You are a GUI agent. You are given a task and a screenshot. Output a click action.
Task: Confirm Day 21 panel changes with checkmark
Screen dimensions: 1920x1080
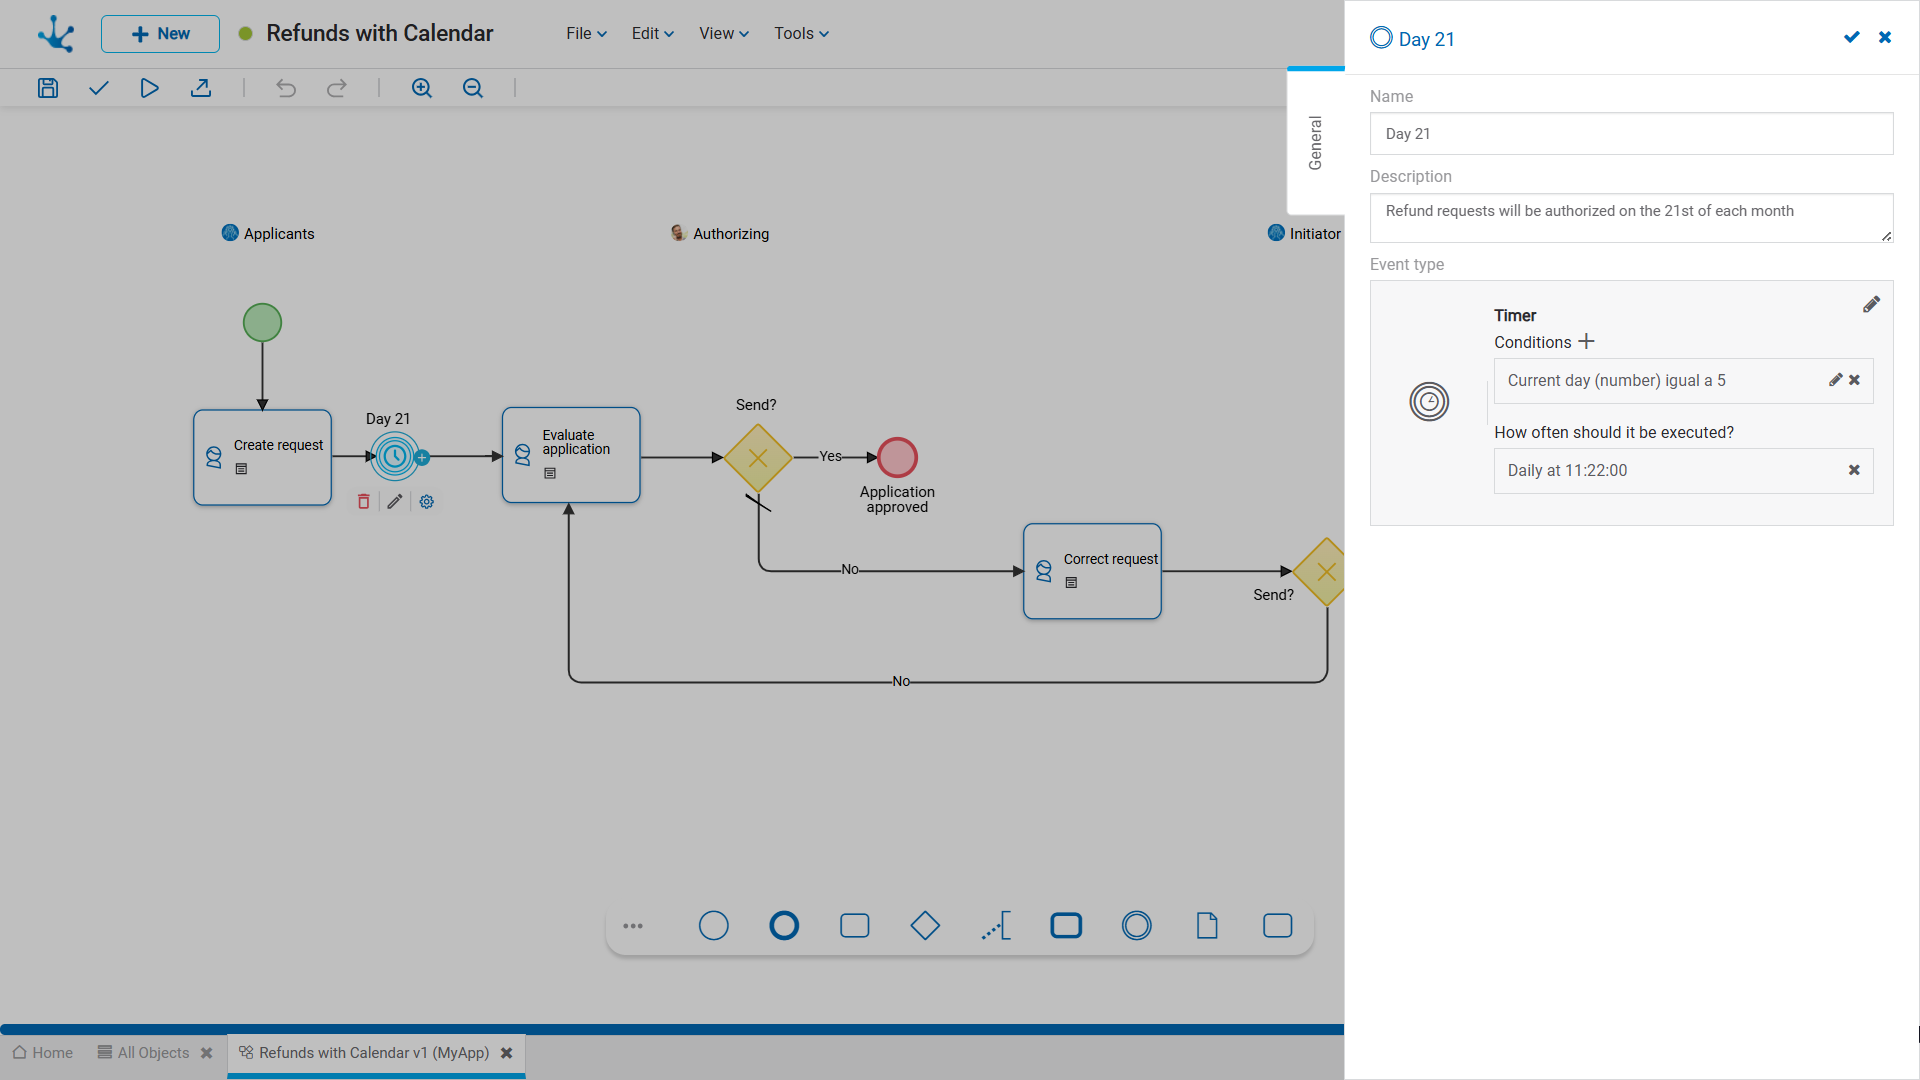[1852, 37]
